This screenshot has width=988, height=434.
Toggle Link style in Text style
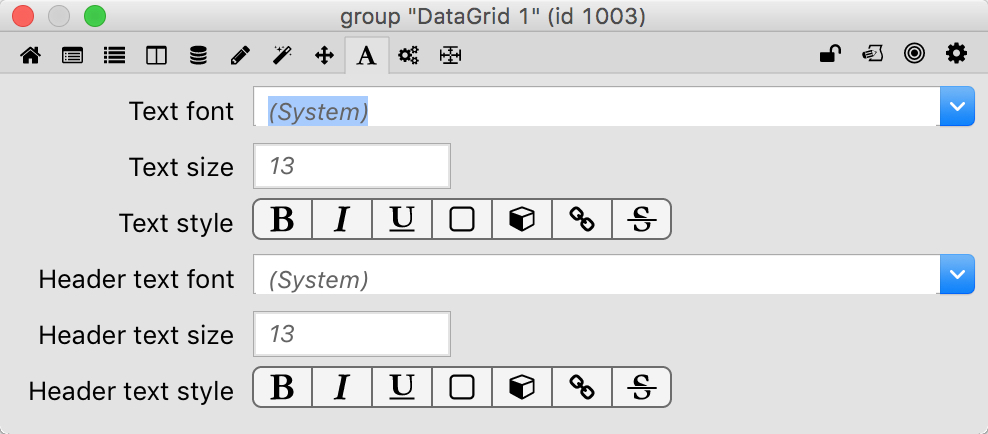coord(582,219)
